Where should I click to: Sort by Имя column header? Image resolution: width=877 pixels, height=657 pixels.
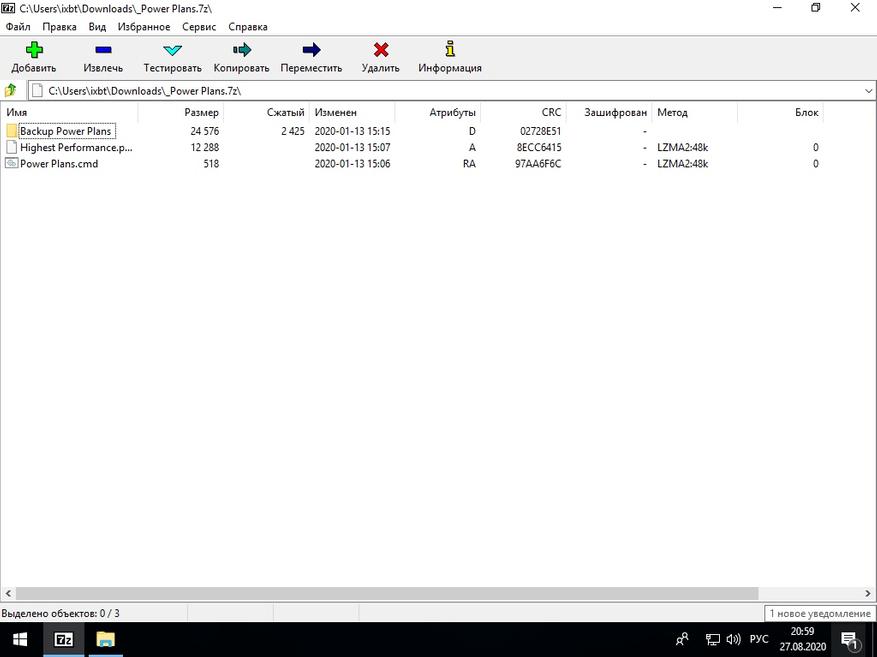click(69, 112)
